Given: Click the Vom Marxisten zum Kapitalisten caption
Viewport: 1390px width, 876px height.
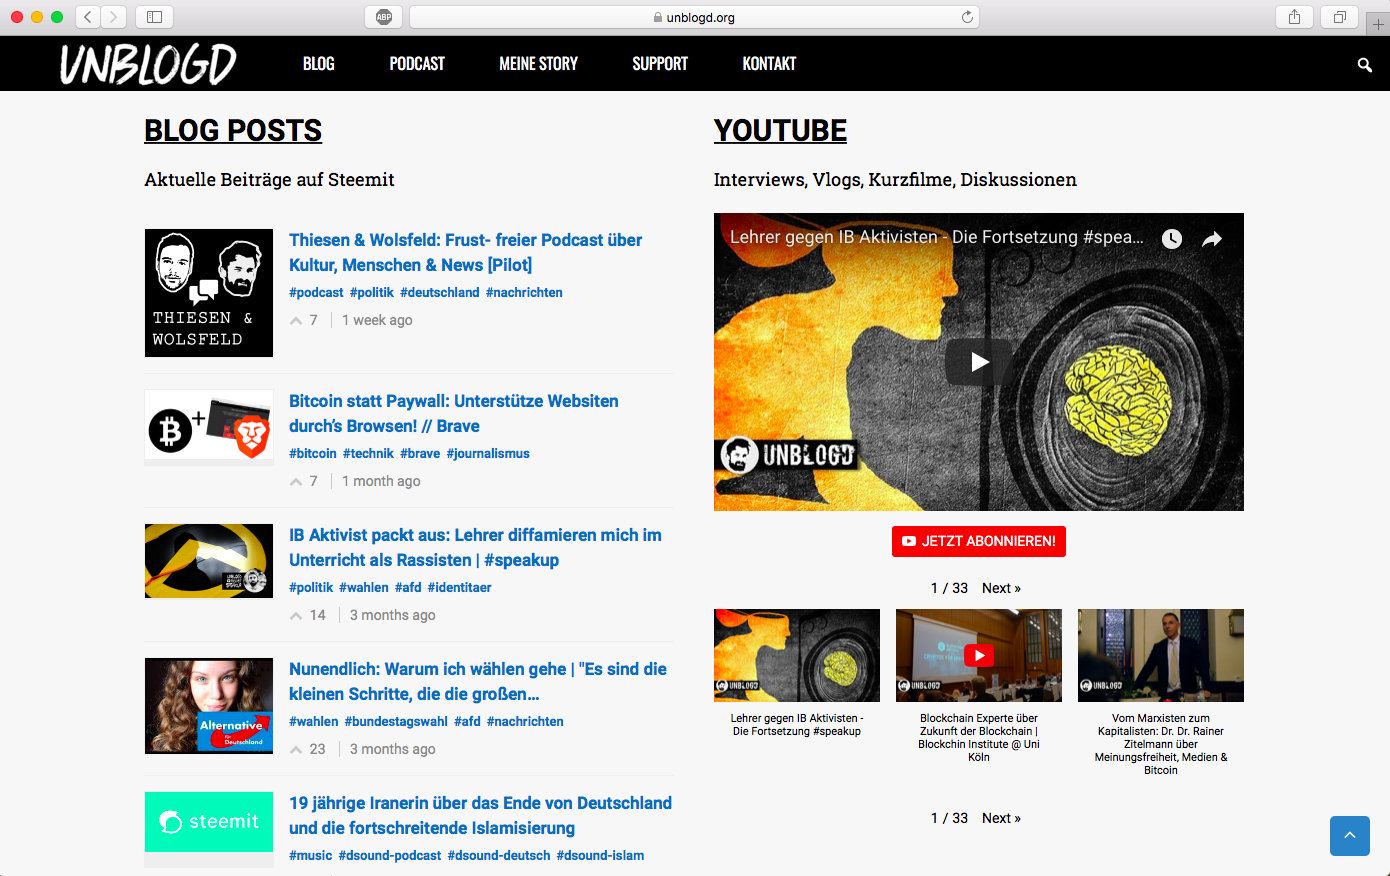Looking at the screenshot, I should [1161, 744].
